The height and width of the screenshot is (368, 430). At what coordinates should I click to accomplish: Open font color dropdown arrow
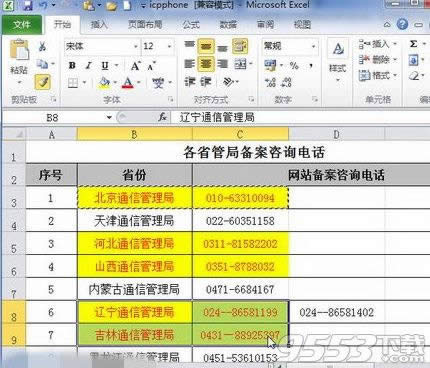(x=138, y=82)
